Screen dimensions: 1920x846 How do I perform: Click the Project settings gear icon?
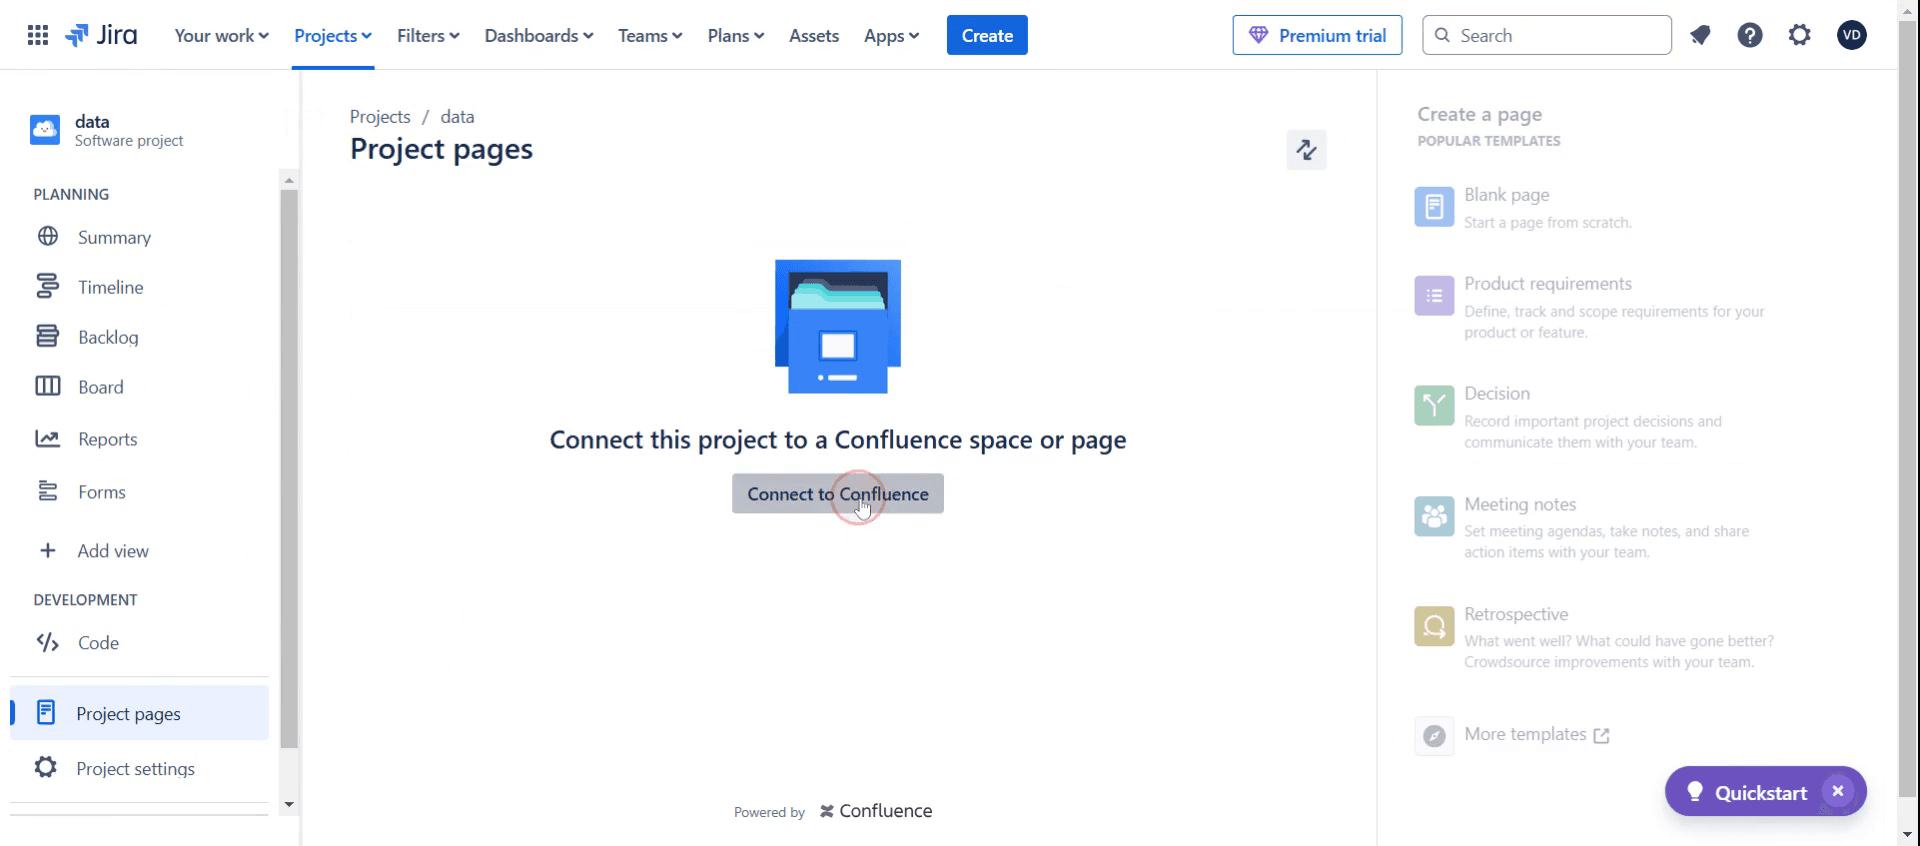click(x=46, y=768)
